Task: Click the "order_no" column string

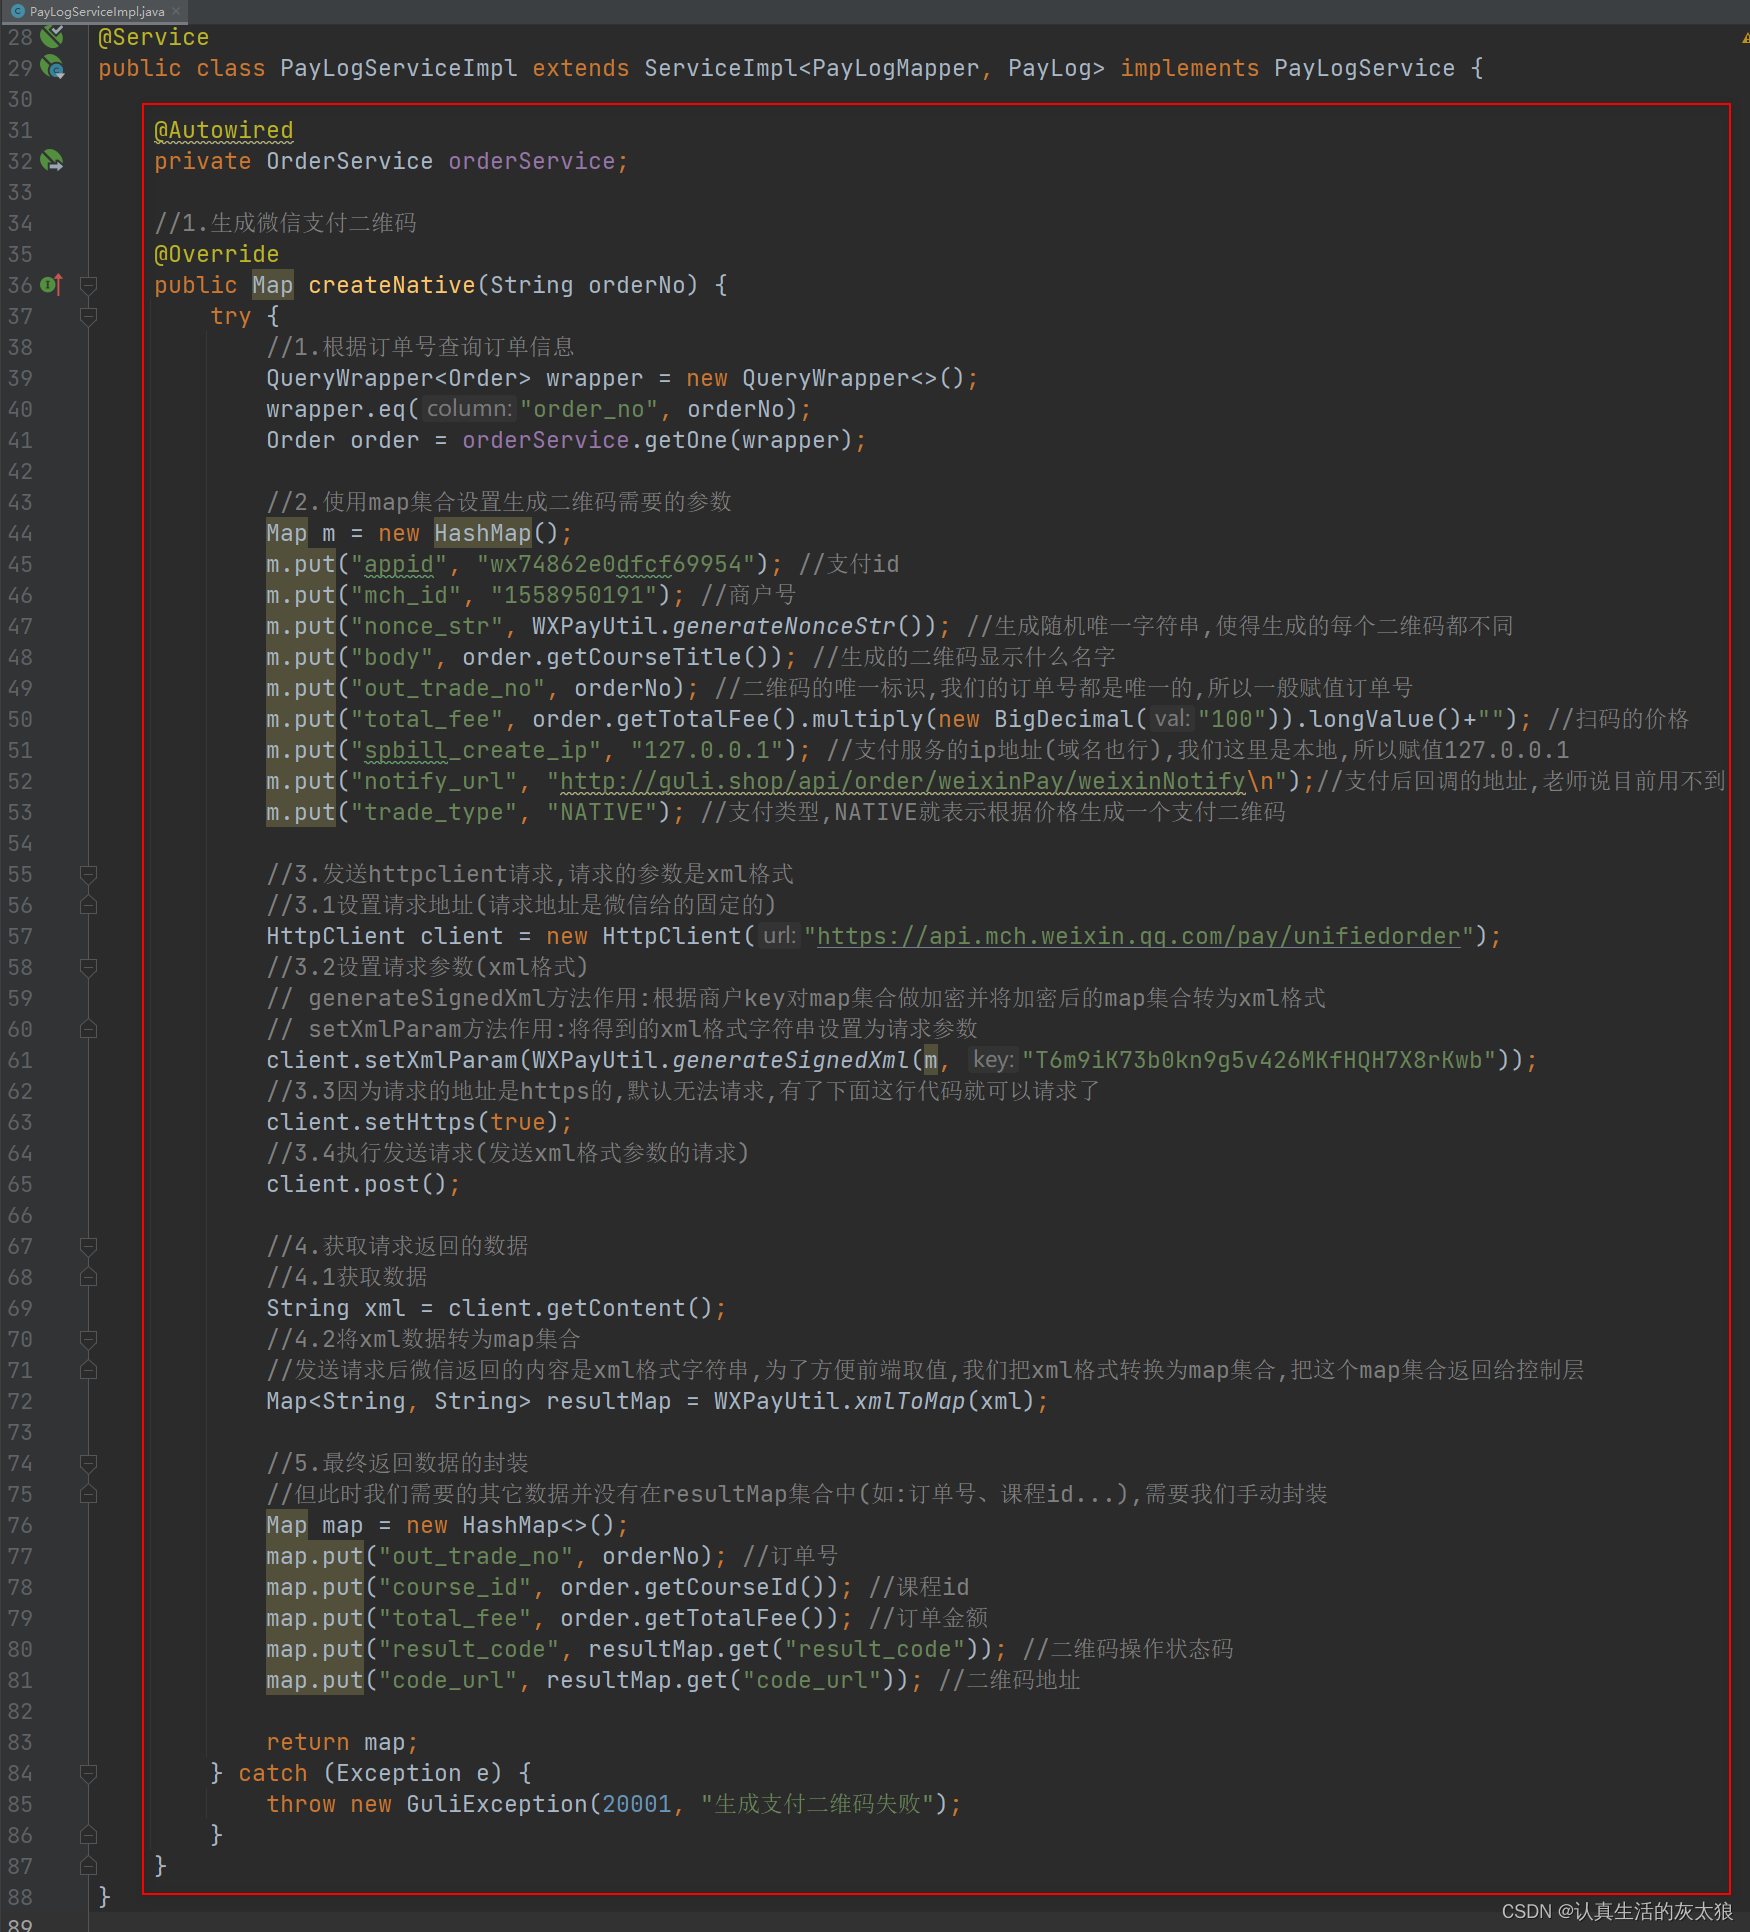Action: click(589, 409)
